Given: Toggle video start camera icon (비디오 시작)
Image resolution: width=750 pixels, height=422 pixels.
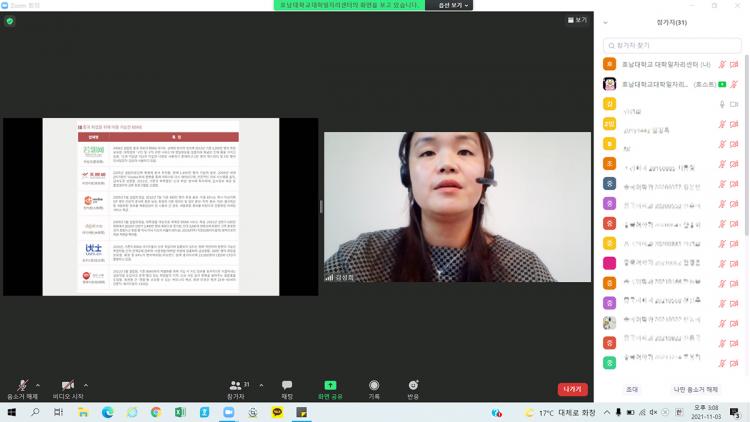Looking at the screenshot, I should [x=67, y=385].
